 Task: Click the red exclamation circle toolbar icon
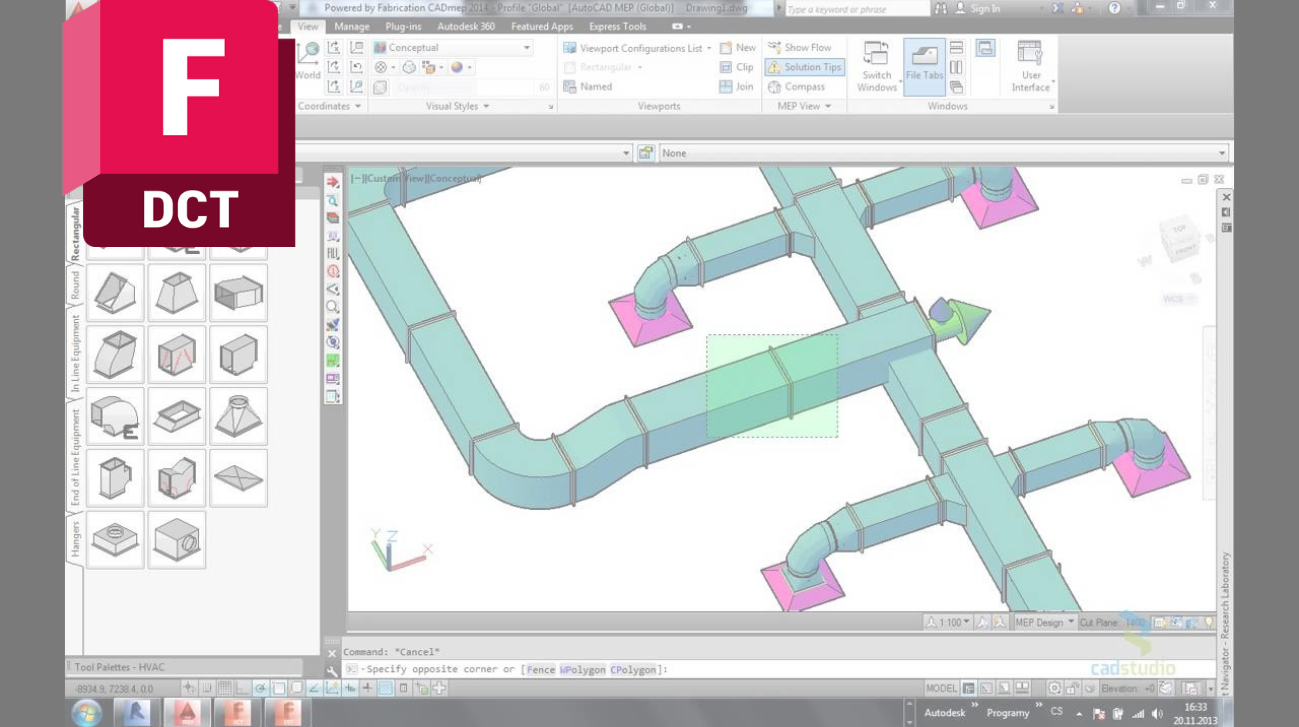coord(333,271)
